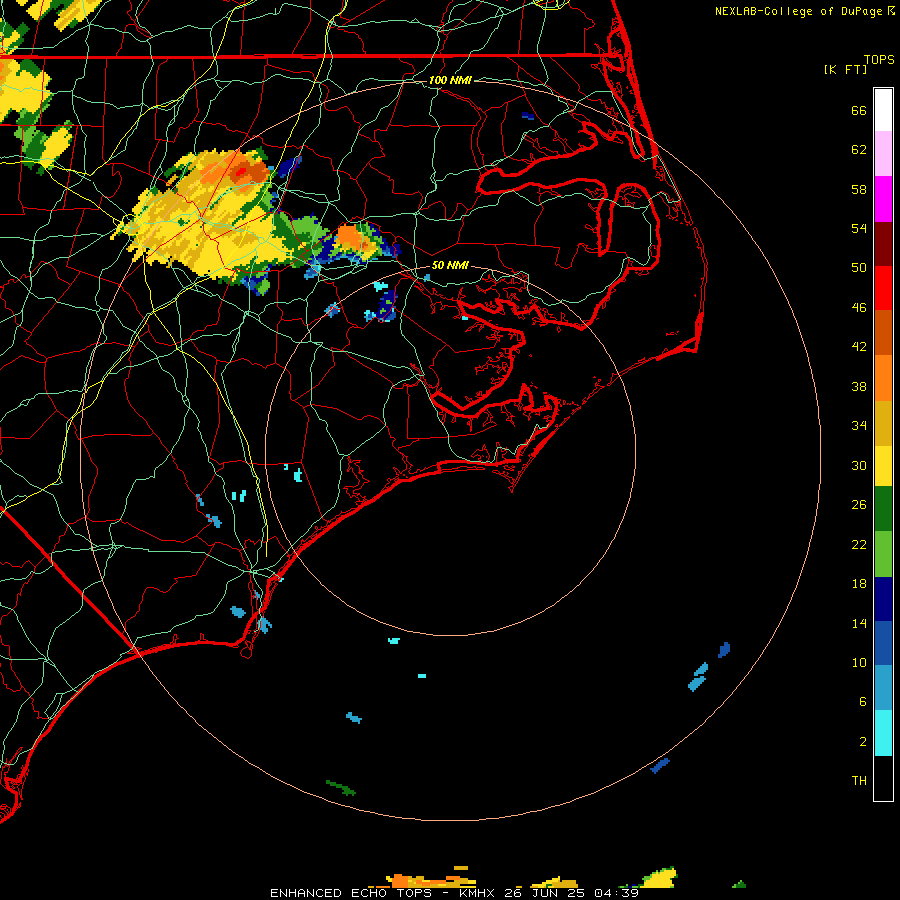The height and width of the screenshot is (900, 900).
Task: Pick the white swatch in legend
Action: pos(883,110)
